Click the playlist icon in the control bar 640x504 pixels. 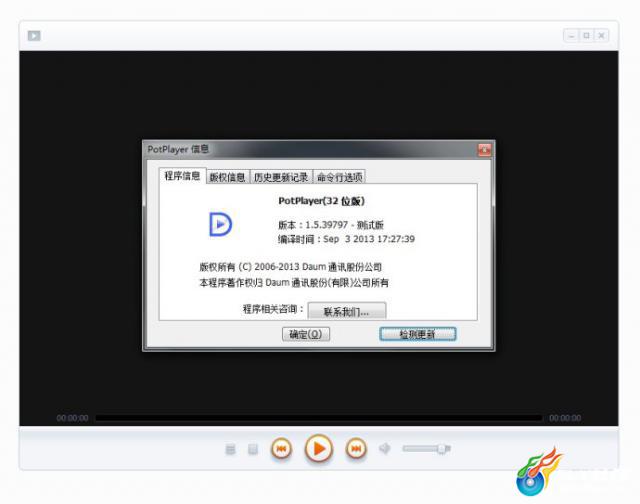pyautogui.click(x=230, y=449)
